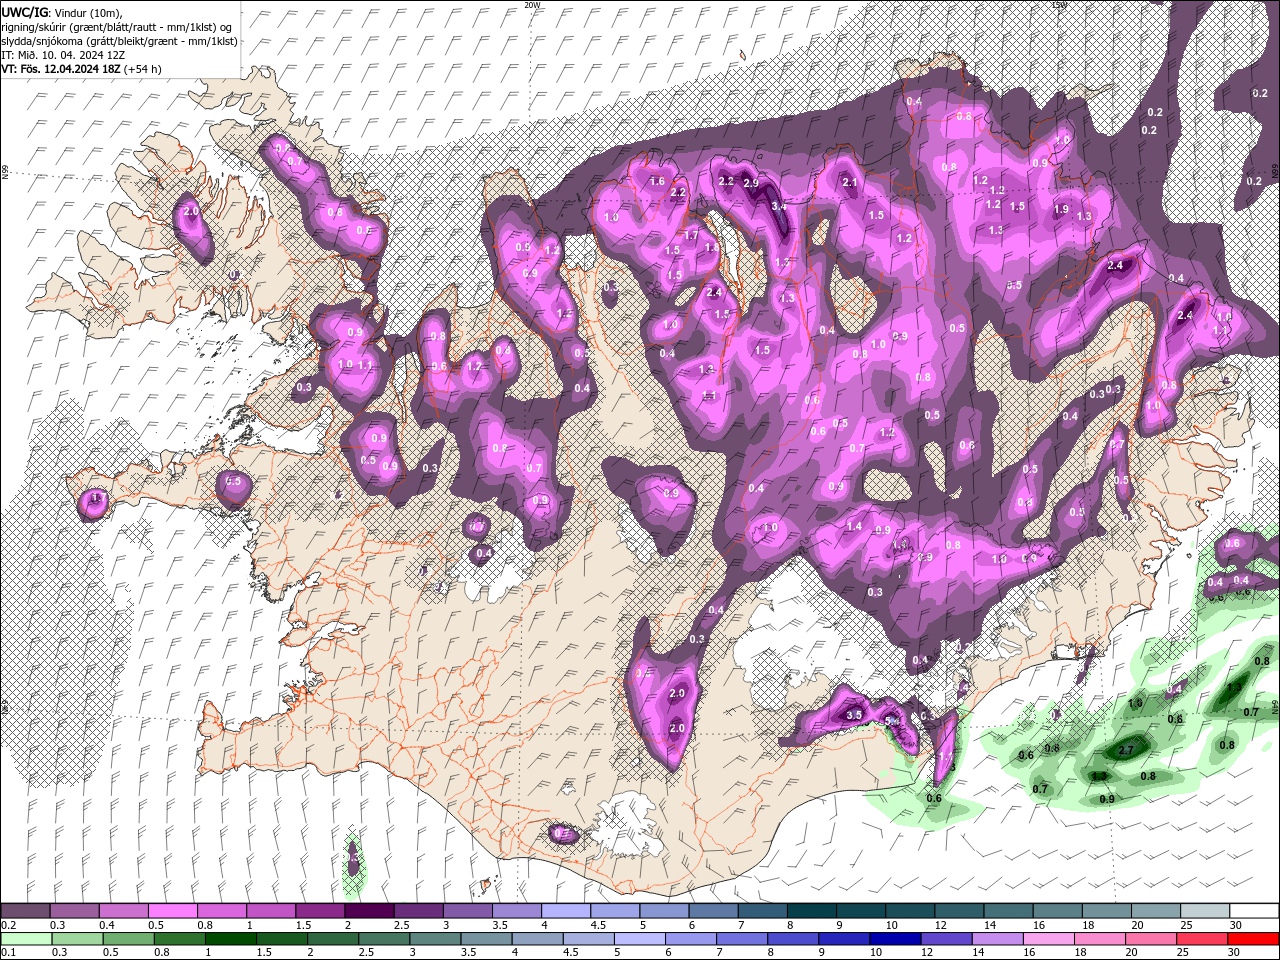Viewport: 1280px width, 960px height.
Task: Click the dark teal 8 swatch in snow legend
Action: point(811,911)
